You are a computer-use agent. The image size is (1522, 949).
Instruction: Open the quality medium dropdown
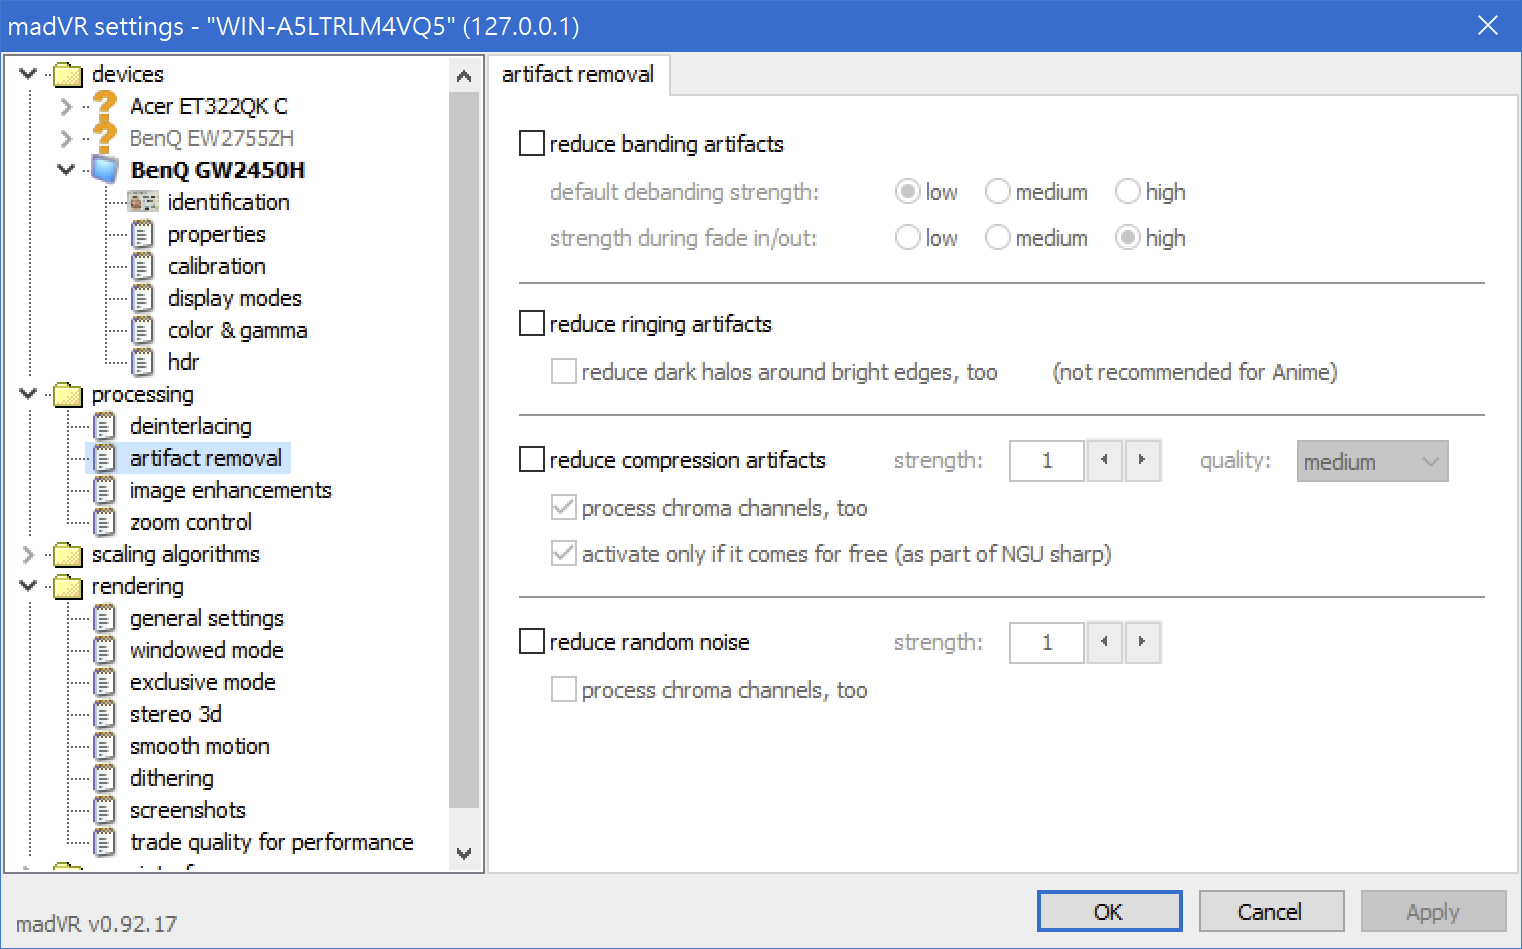1372,461
